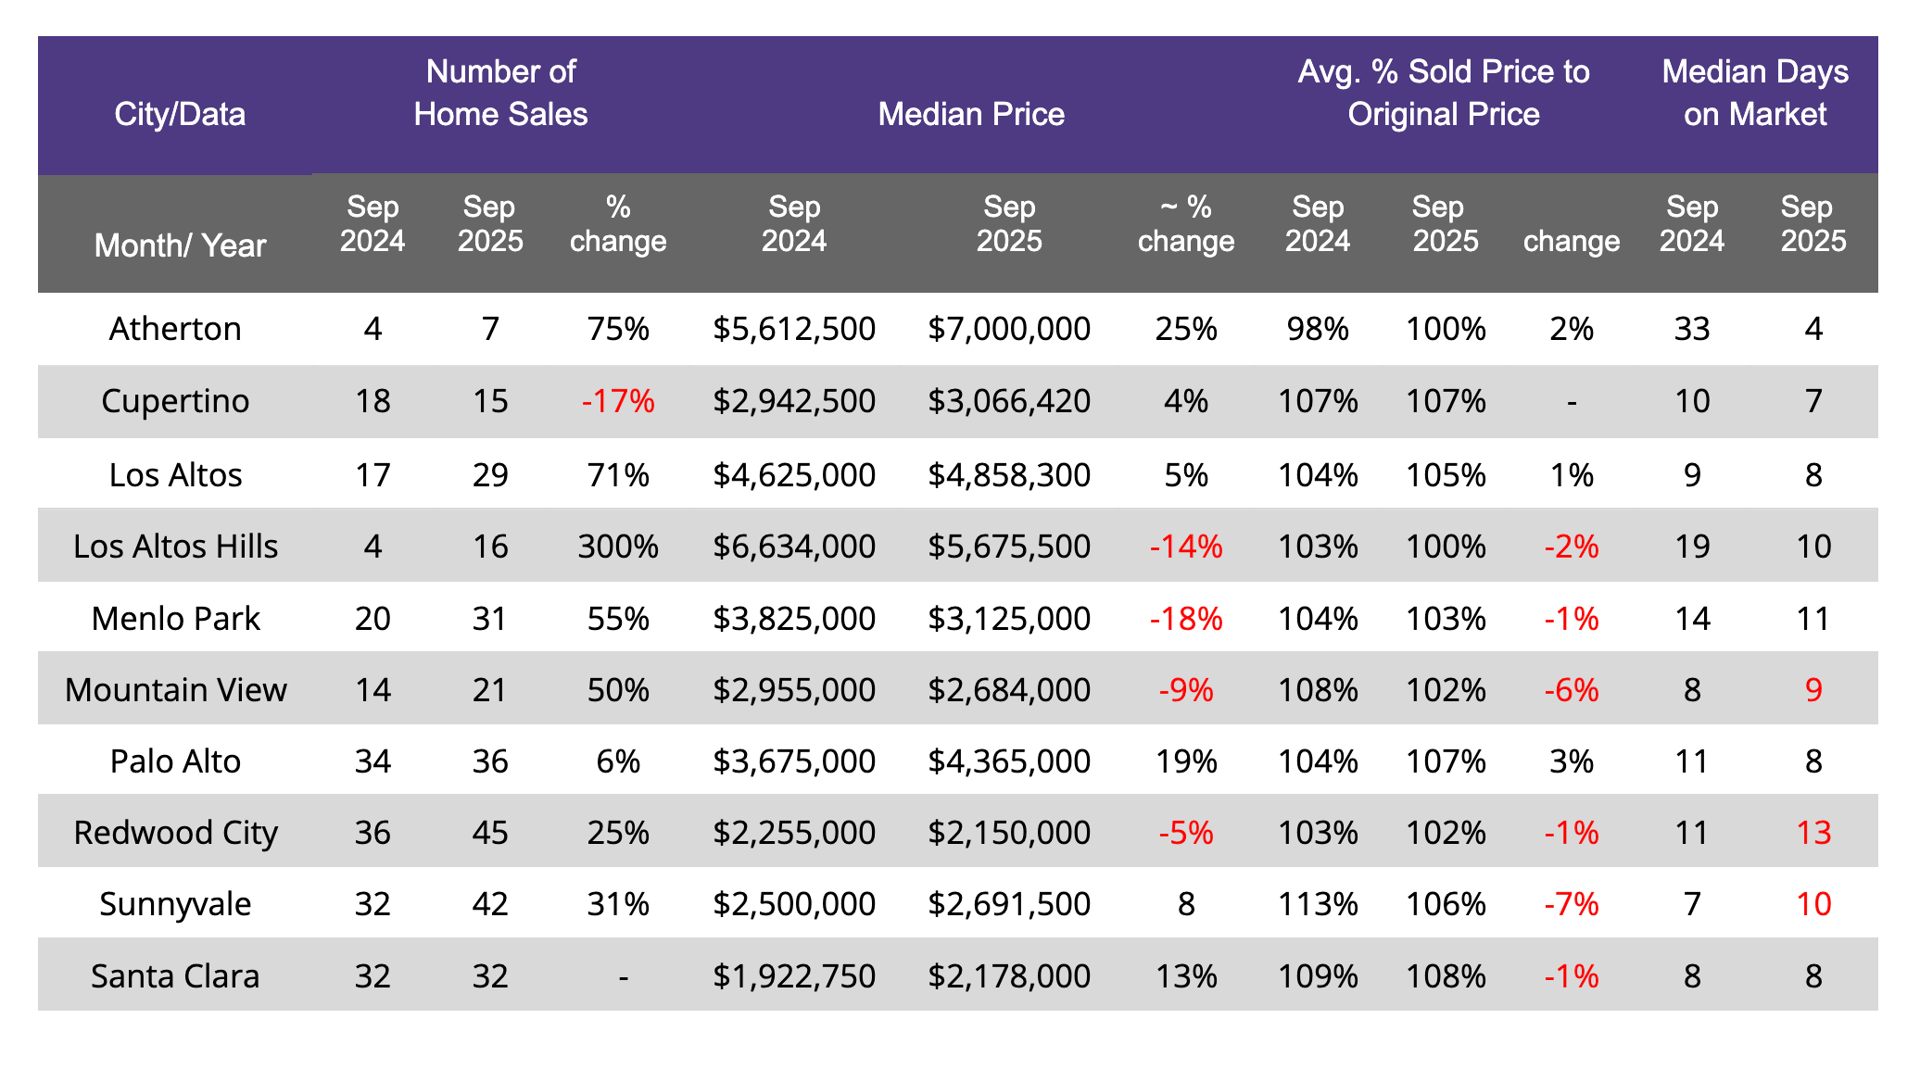Click Mountain View's -6% sold price change

click(1570, 690)
